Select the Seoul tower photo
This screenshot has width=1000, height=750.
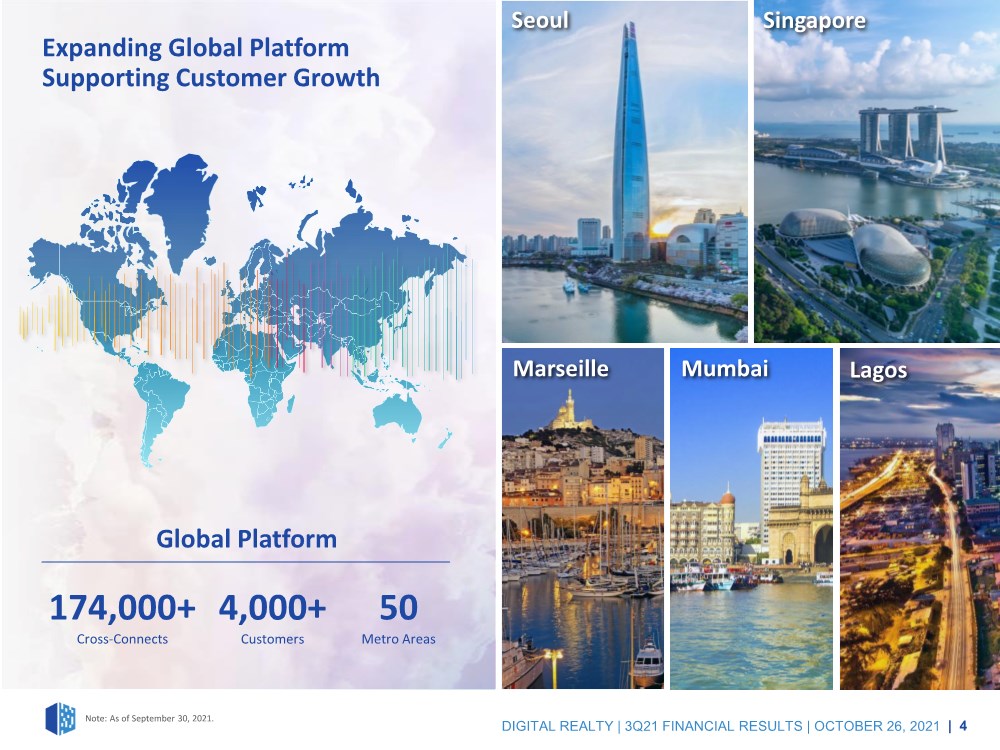pos(624,172)
